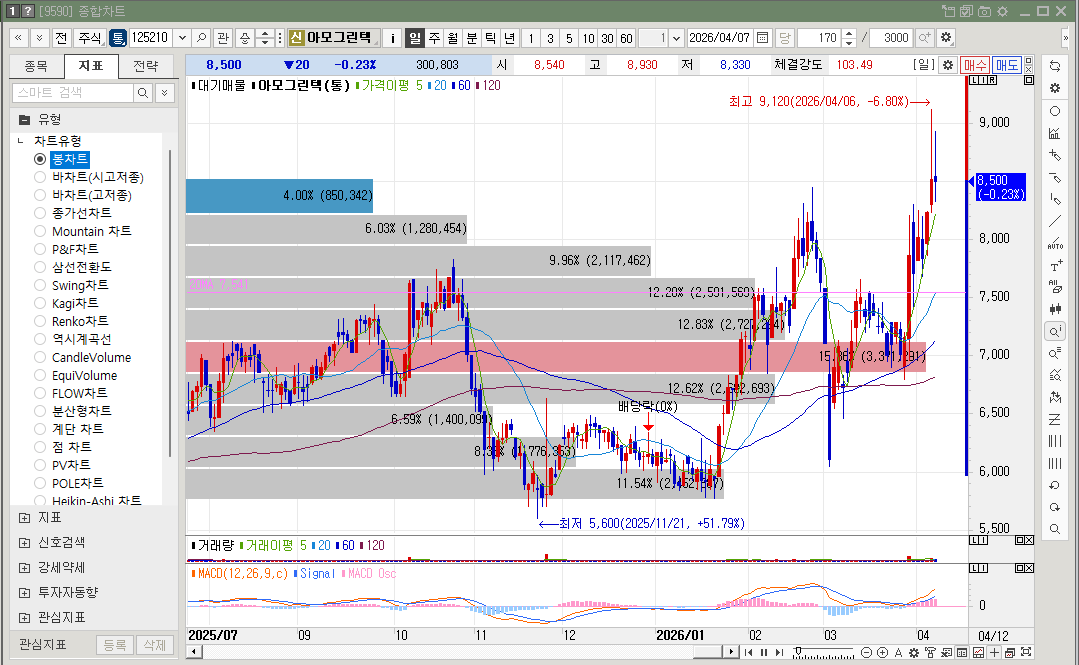The height and width of the screenshot is (665, 1079).
Task: Select the CandleVolume radio option
Action: [x=40, y=357]
